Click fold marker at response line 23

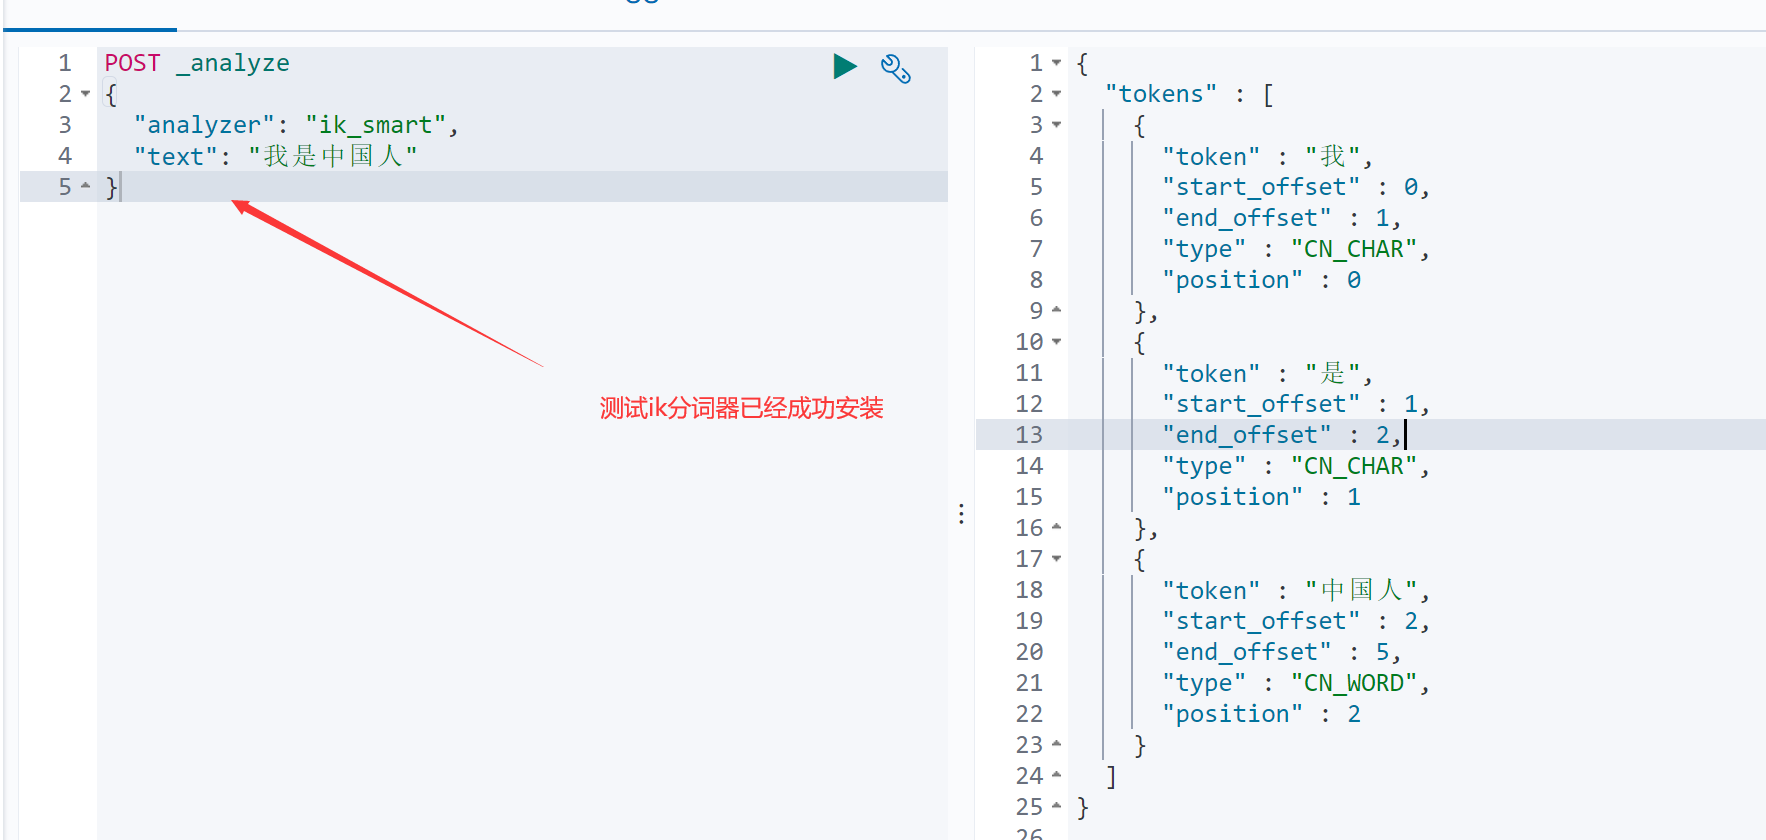(x=1056, y=744)
